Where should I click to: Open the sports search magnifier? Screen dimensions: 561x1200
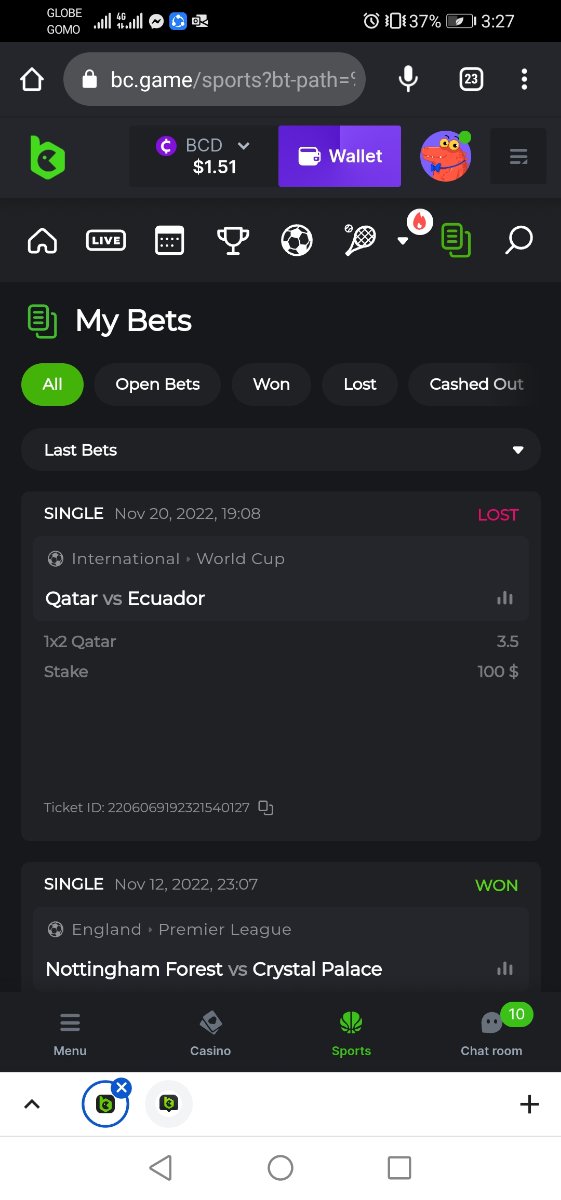point(518,240)
